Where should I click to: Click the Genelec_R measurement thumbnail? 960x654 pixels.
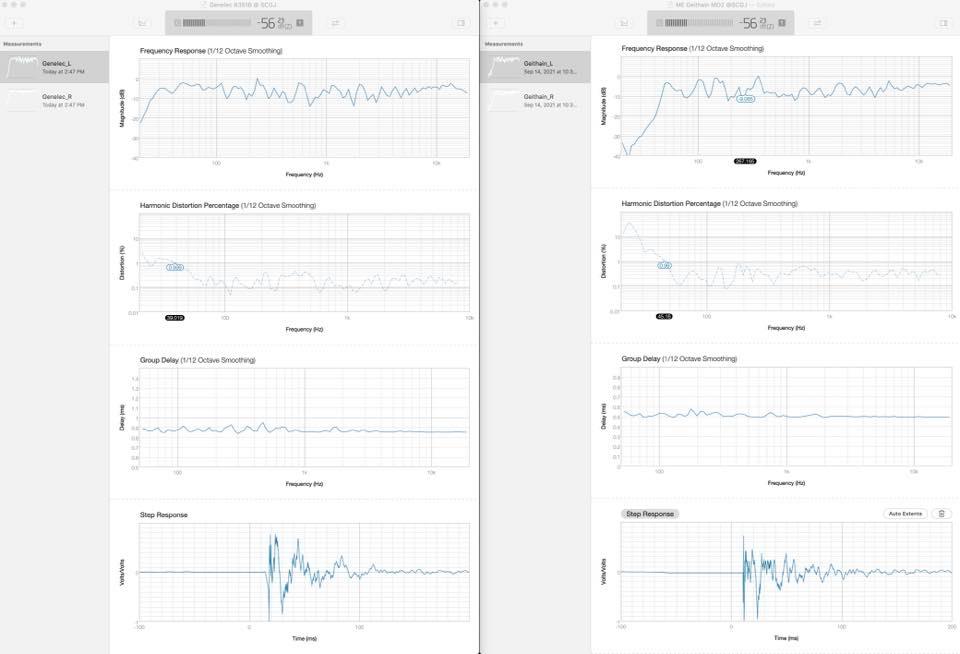click(21, 100)
